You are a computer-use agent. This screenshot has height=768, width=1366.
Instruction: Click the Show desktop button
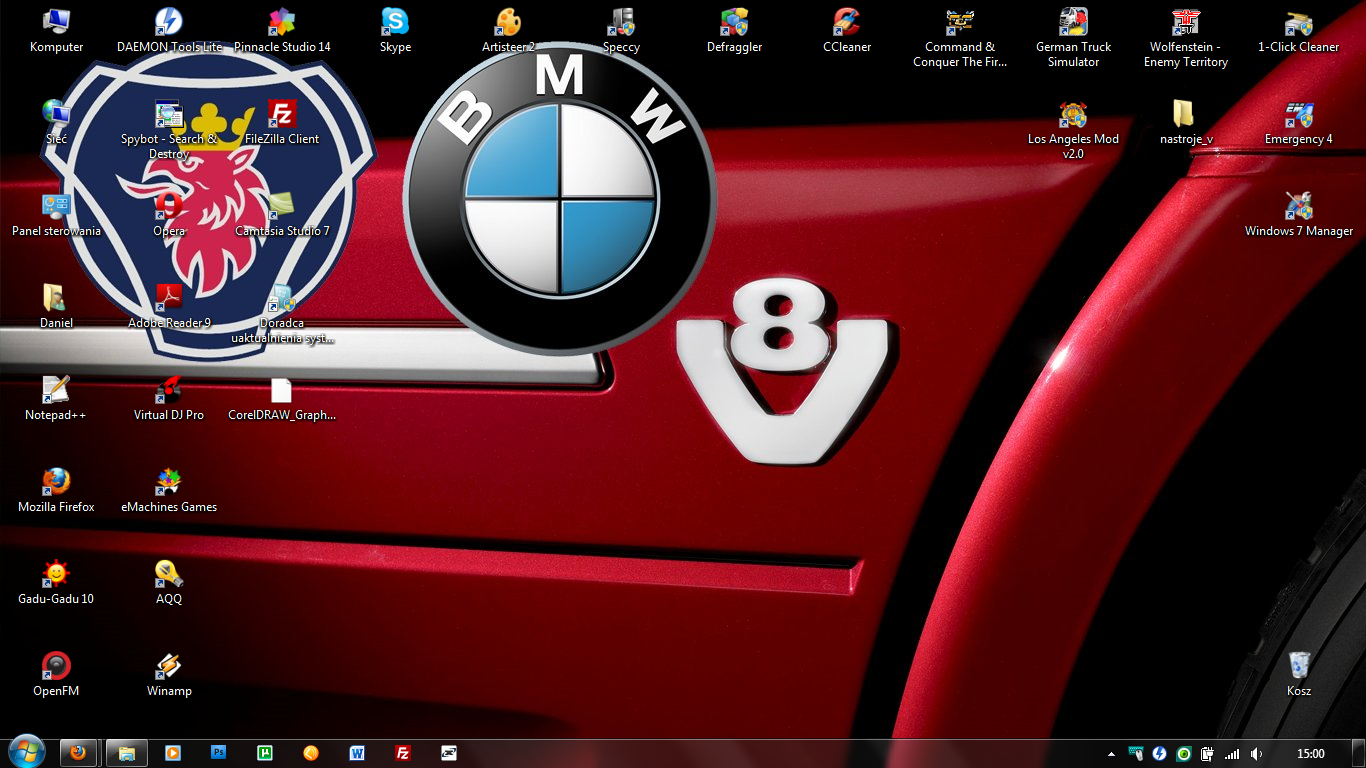1359,754
